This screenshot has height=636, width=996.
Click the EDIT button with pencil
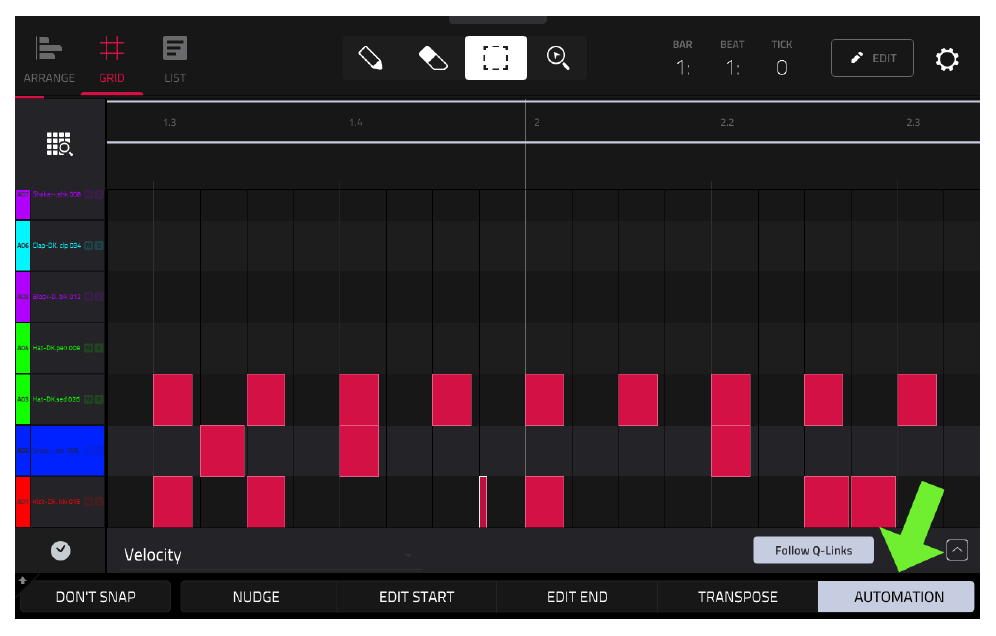pyautogui.click(x=872, y=58)
